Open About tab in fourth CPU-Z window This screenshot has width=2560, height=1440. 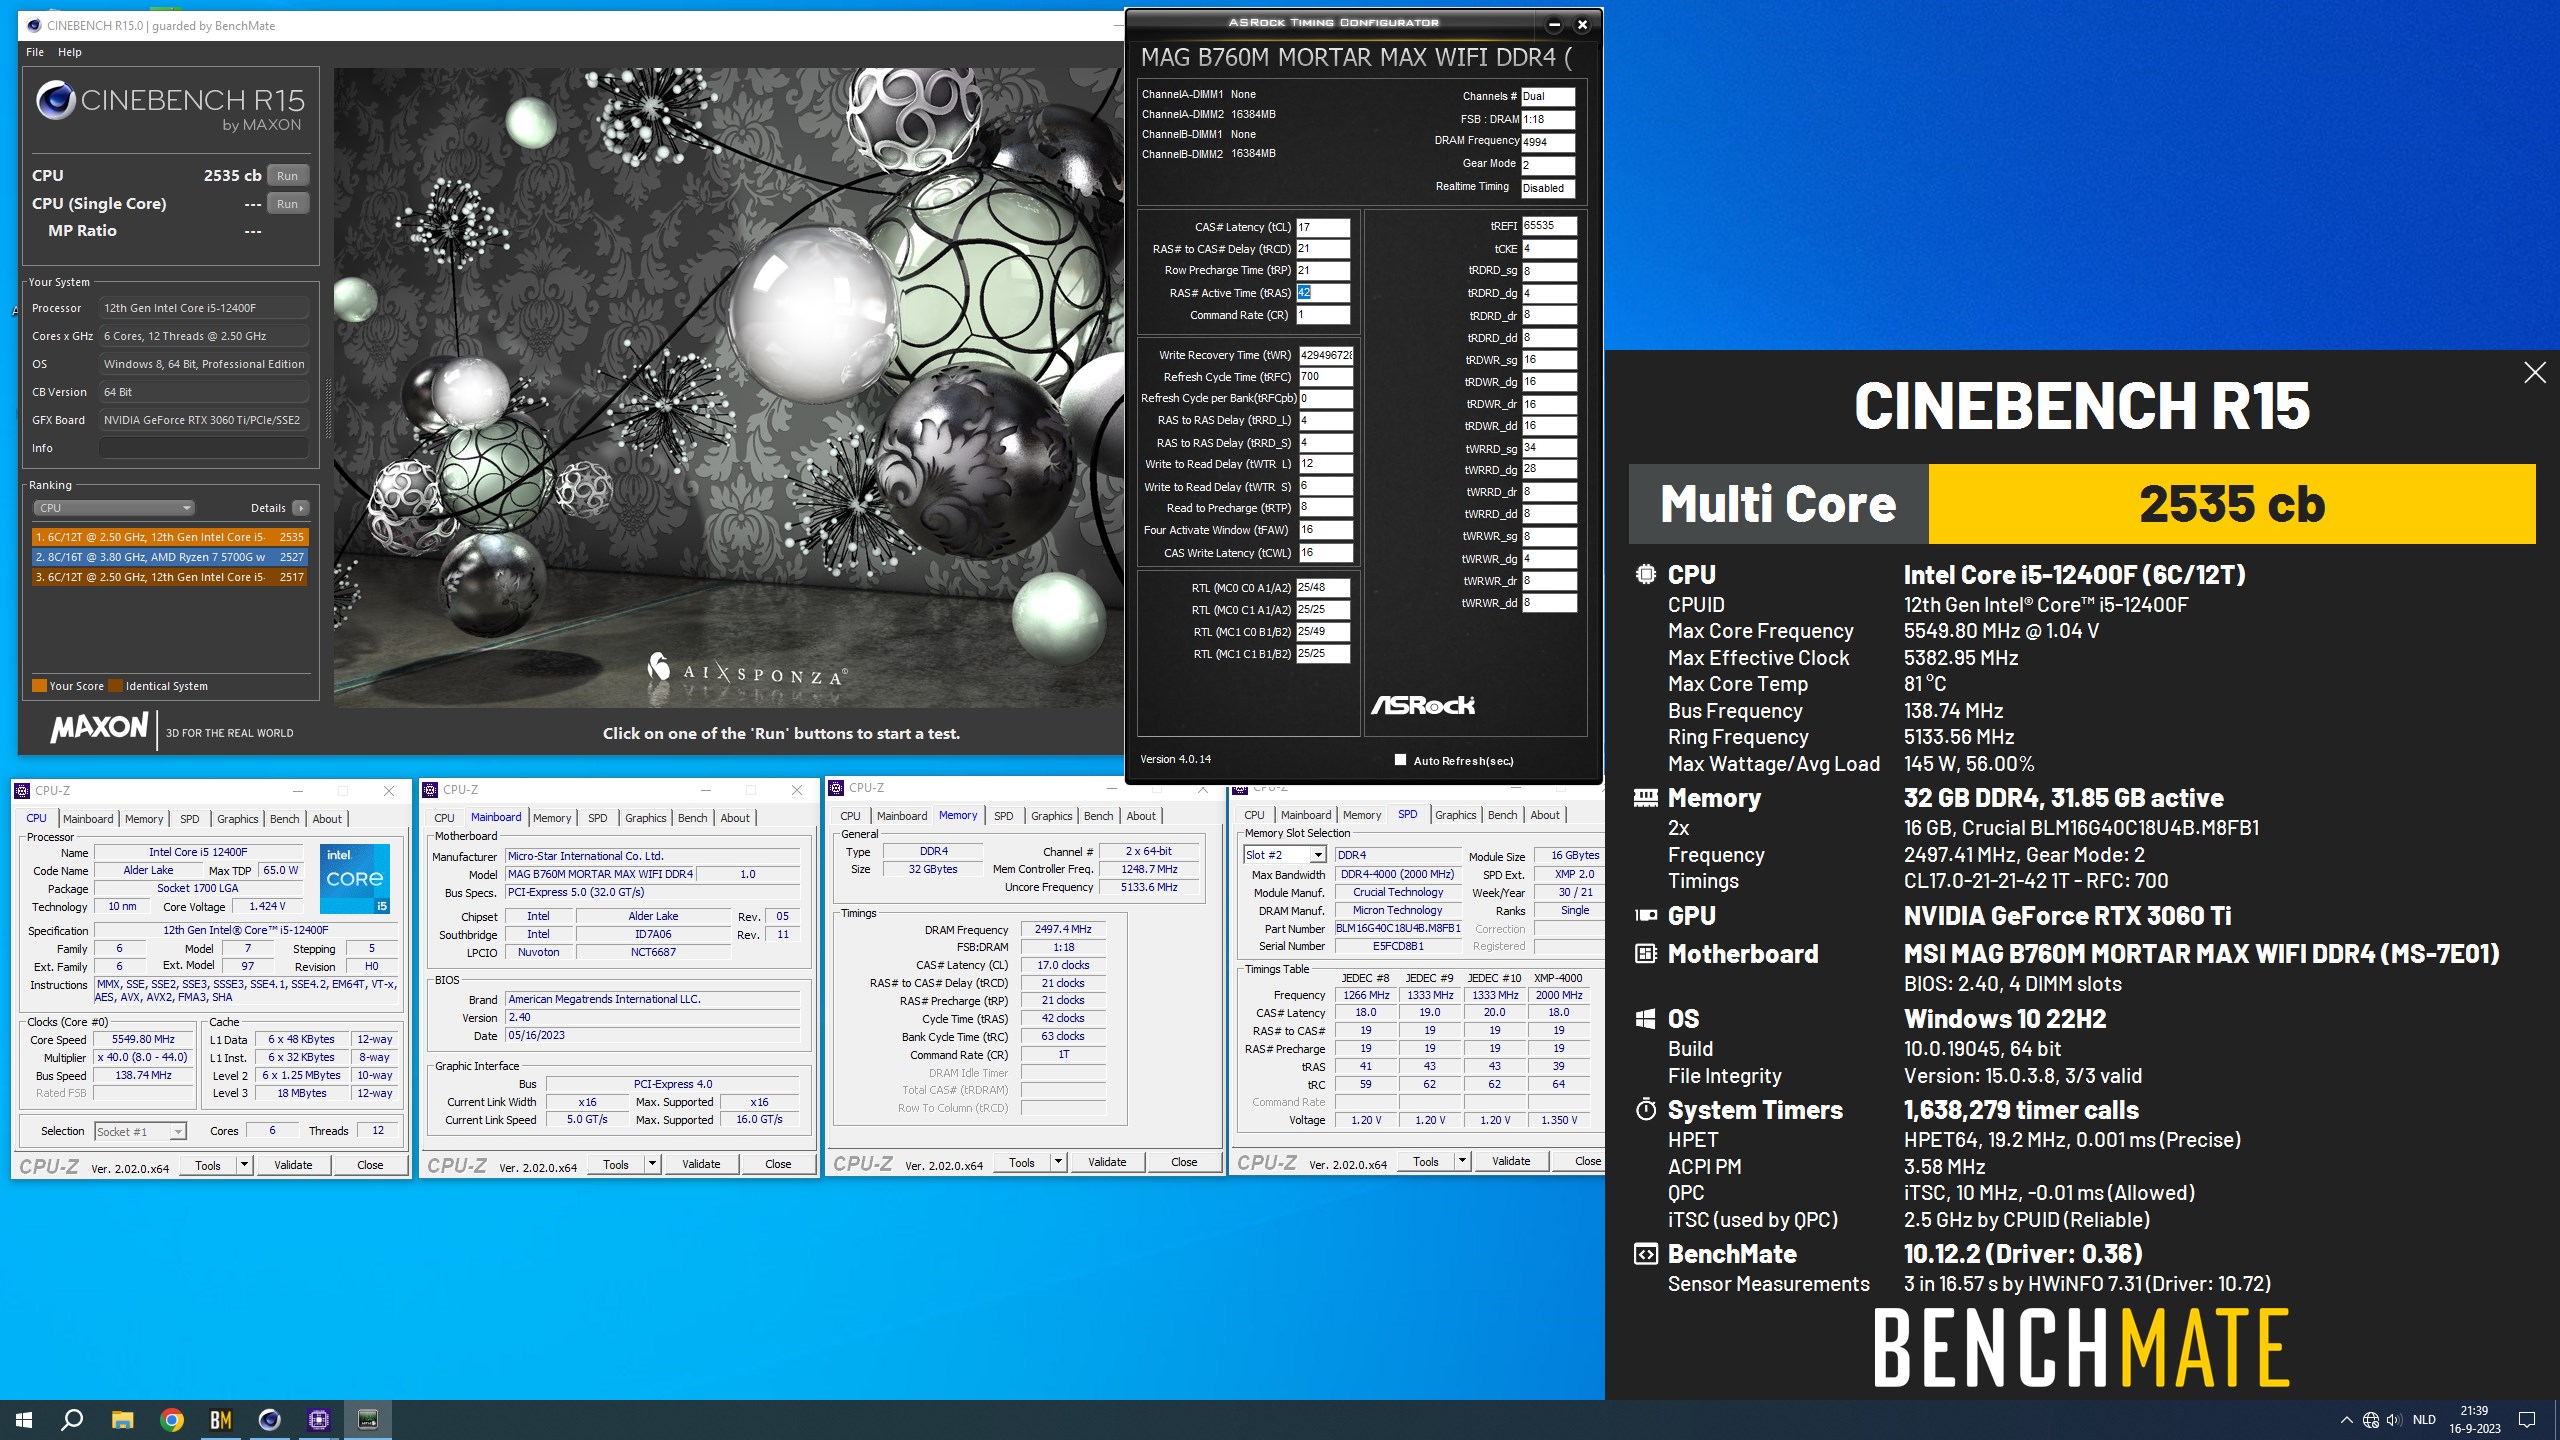pos(1545,815)
